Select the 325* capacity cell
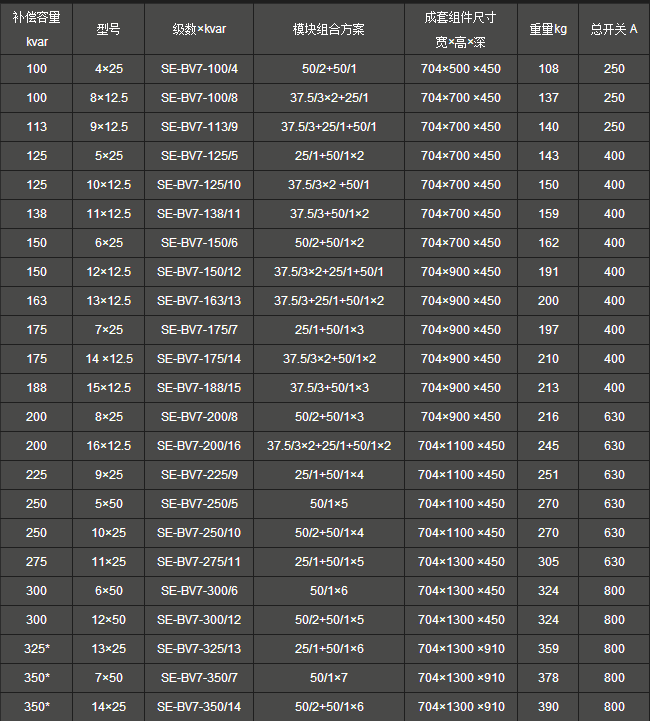Image resolution: width=650 pixels, height=721 pixels. [36, 648]
